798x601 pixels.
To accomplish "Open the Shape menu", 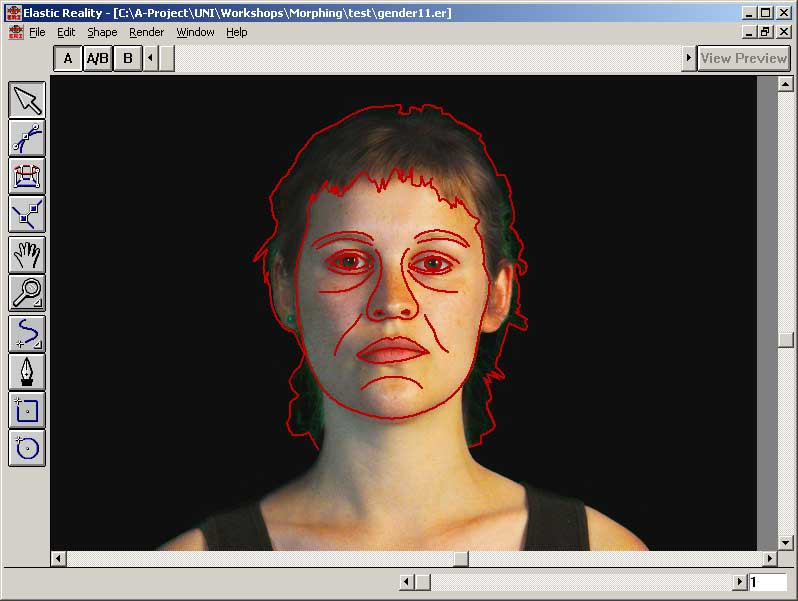I will [102, 32].
